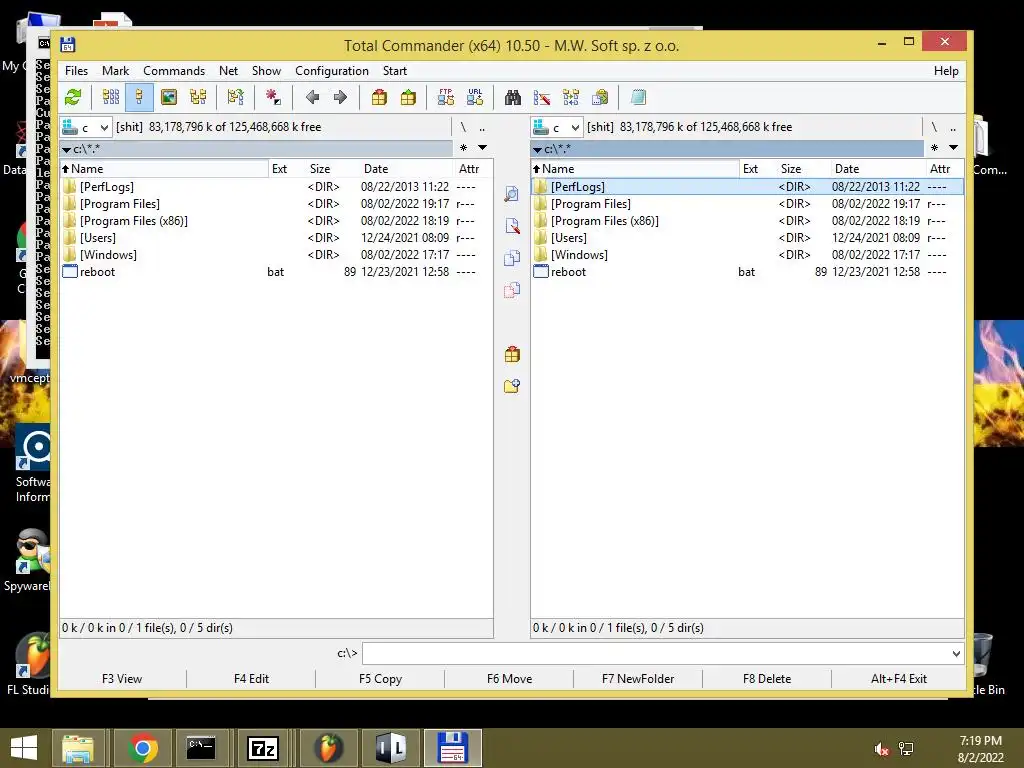Sort right panel by Date column header
The image size is (1024, 768).
pos(877,169)
